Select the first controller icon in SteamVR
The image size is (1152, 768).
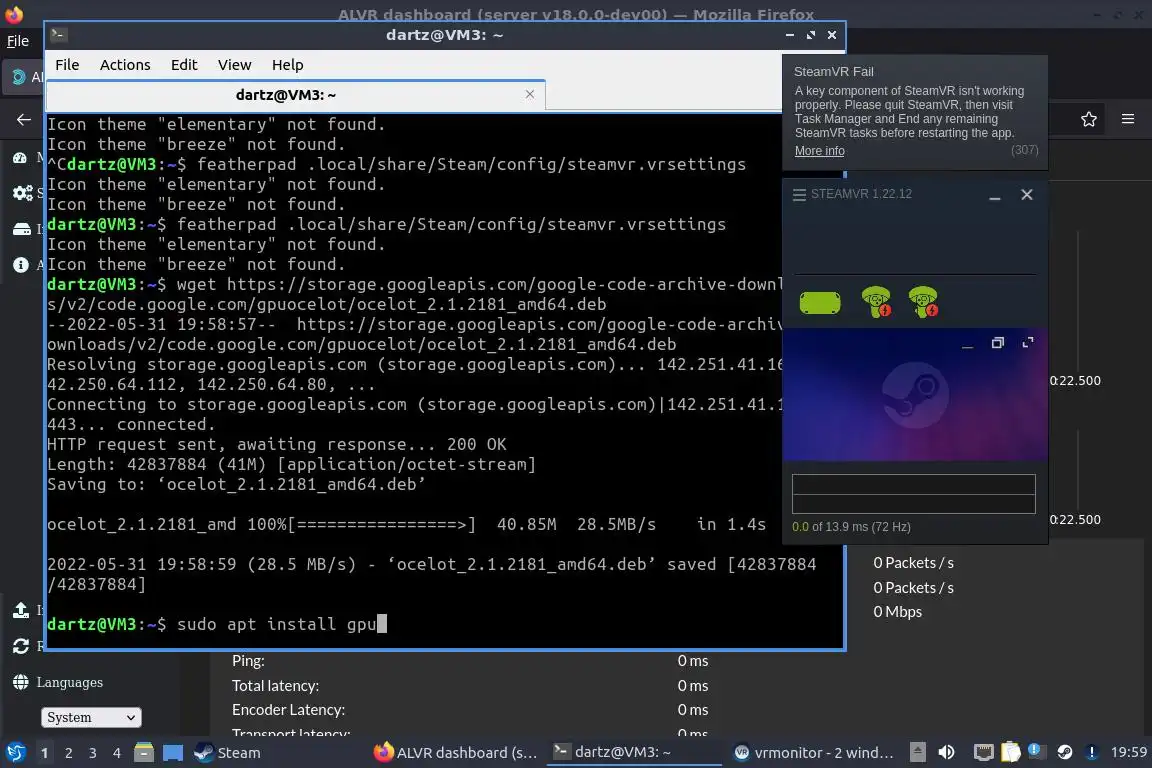click(x=876, y=302)
